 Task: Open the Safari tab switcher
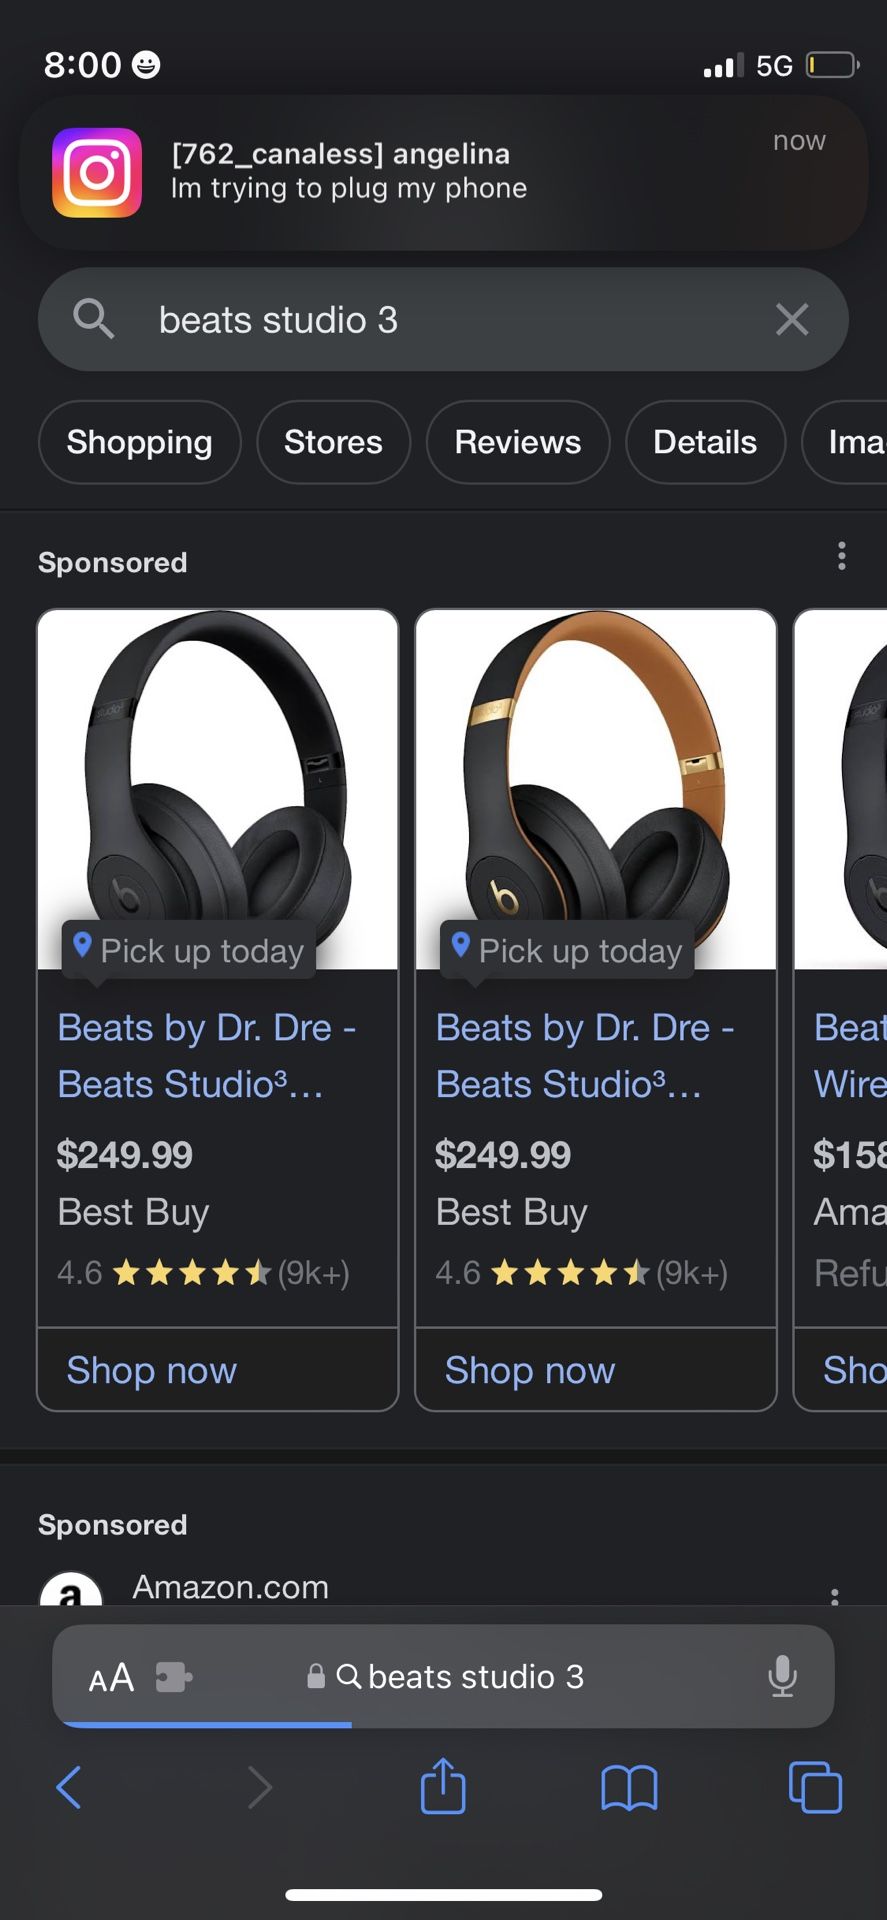click(815, 1790)
